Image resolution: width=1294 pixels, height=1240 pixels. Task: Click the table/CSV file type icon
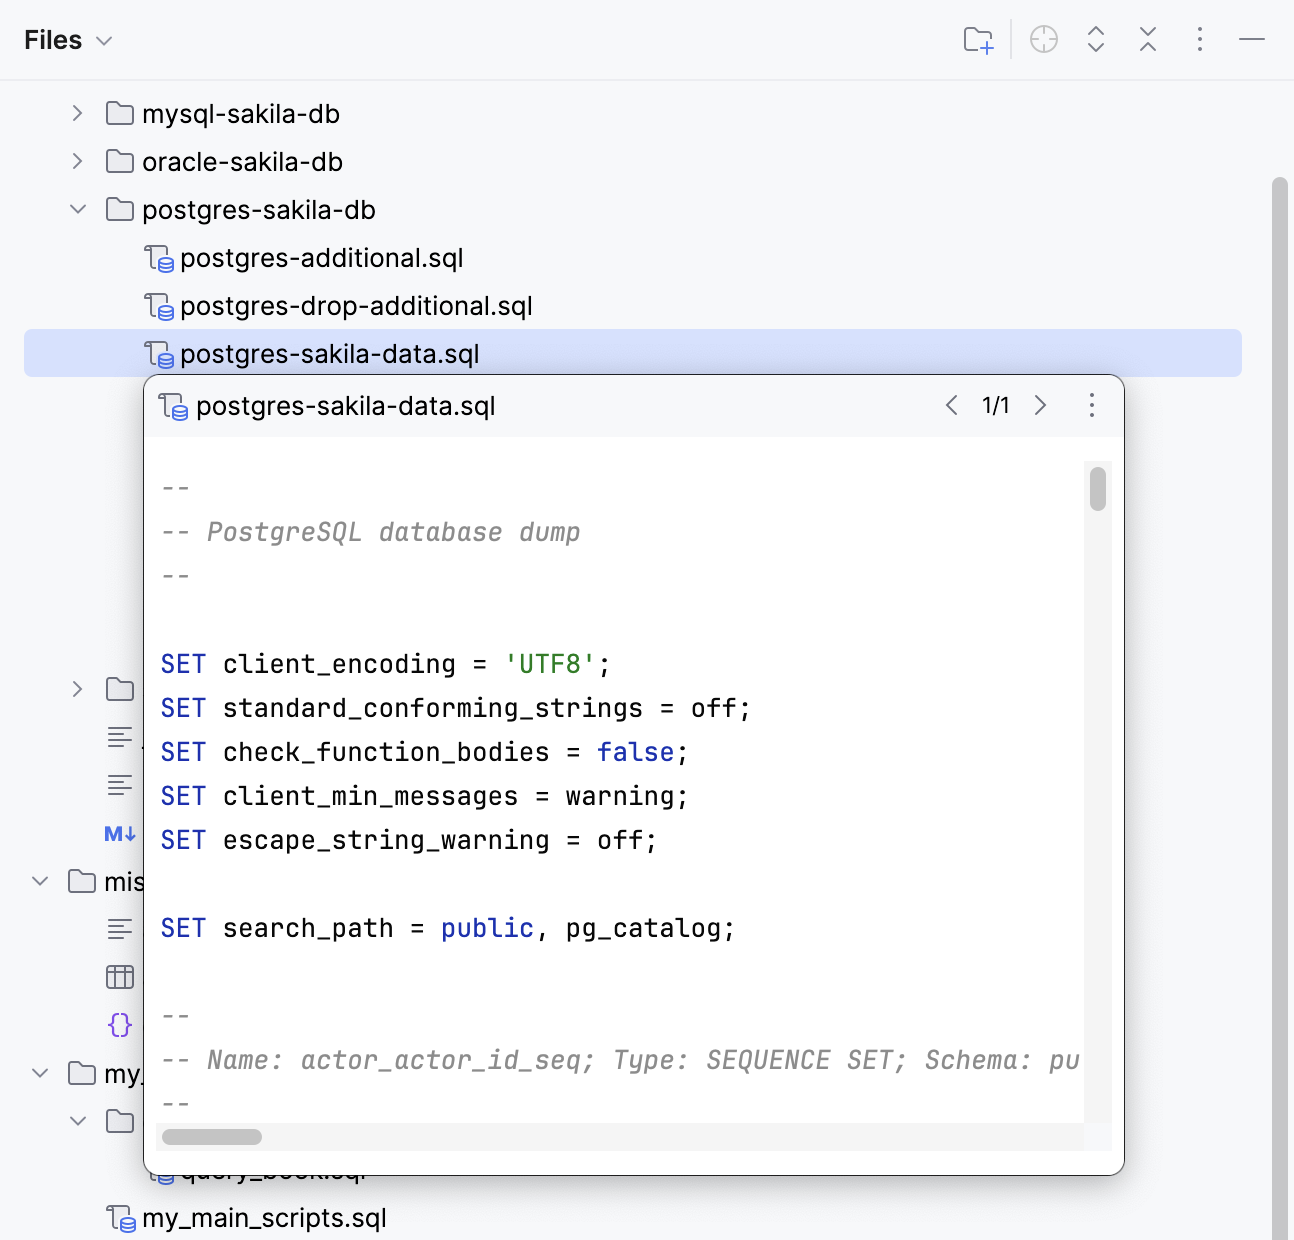pos(119,977)
